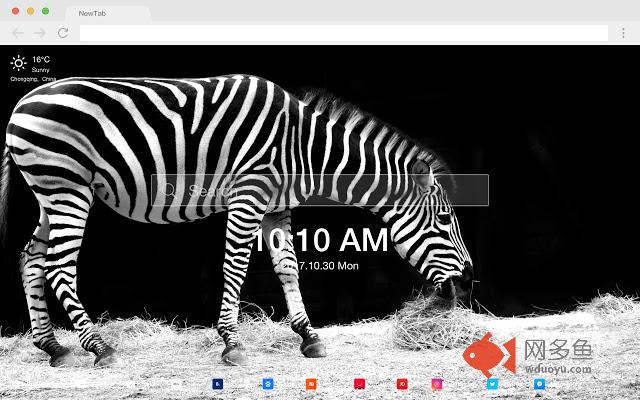The image size is (640, 400).
Task: Click the 2017.10.30 Mon date text
Action: [x=321, y=266]
